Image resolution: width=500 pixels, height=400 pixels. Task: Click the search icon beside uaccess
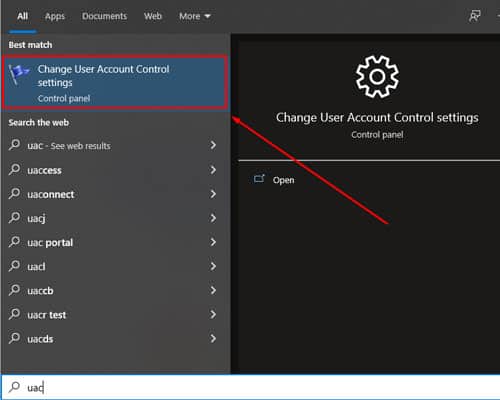click(14, 170)
